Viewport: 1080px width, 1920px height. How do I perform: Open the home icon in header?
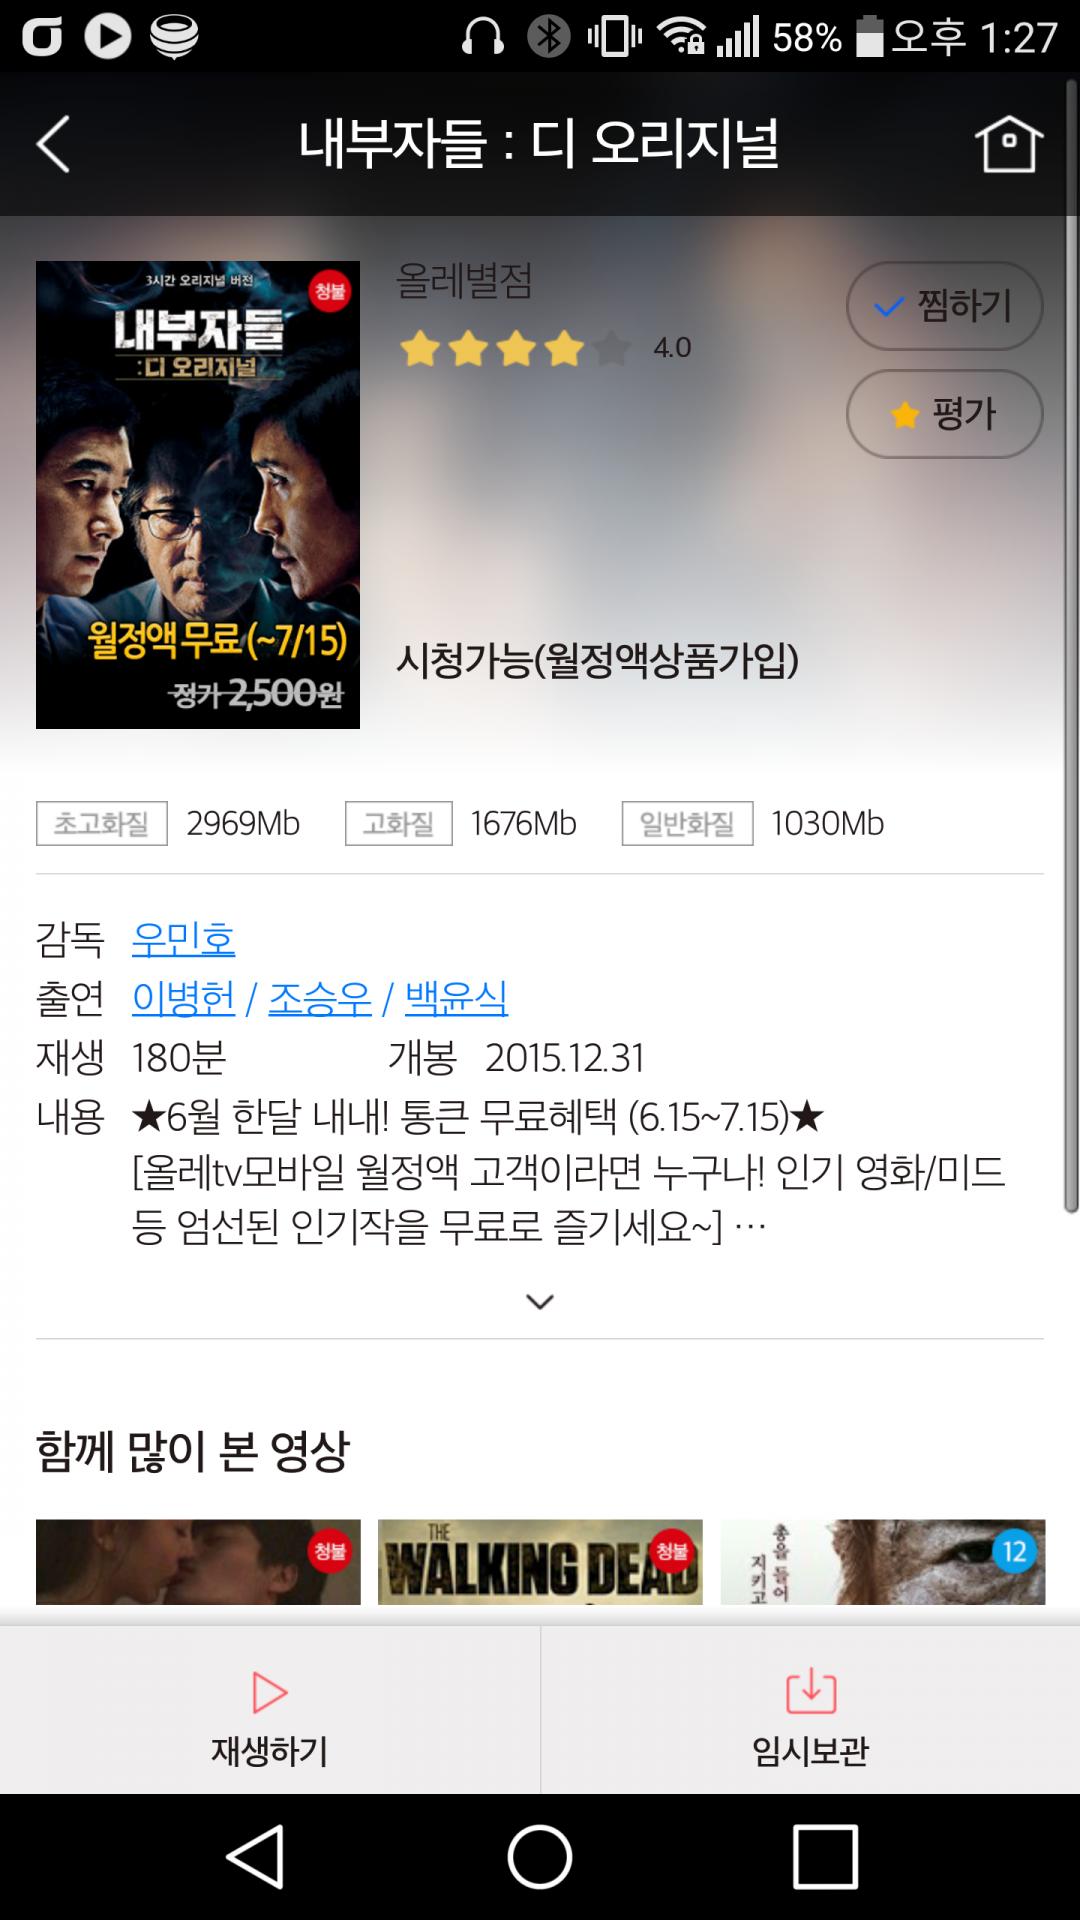[x=1008, y=144]
